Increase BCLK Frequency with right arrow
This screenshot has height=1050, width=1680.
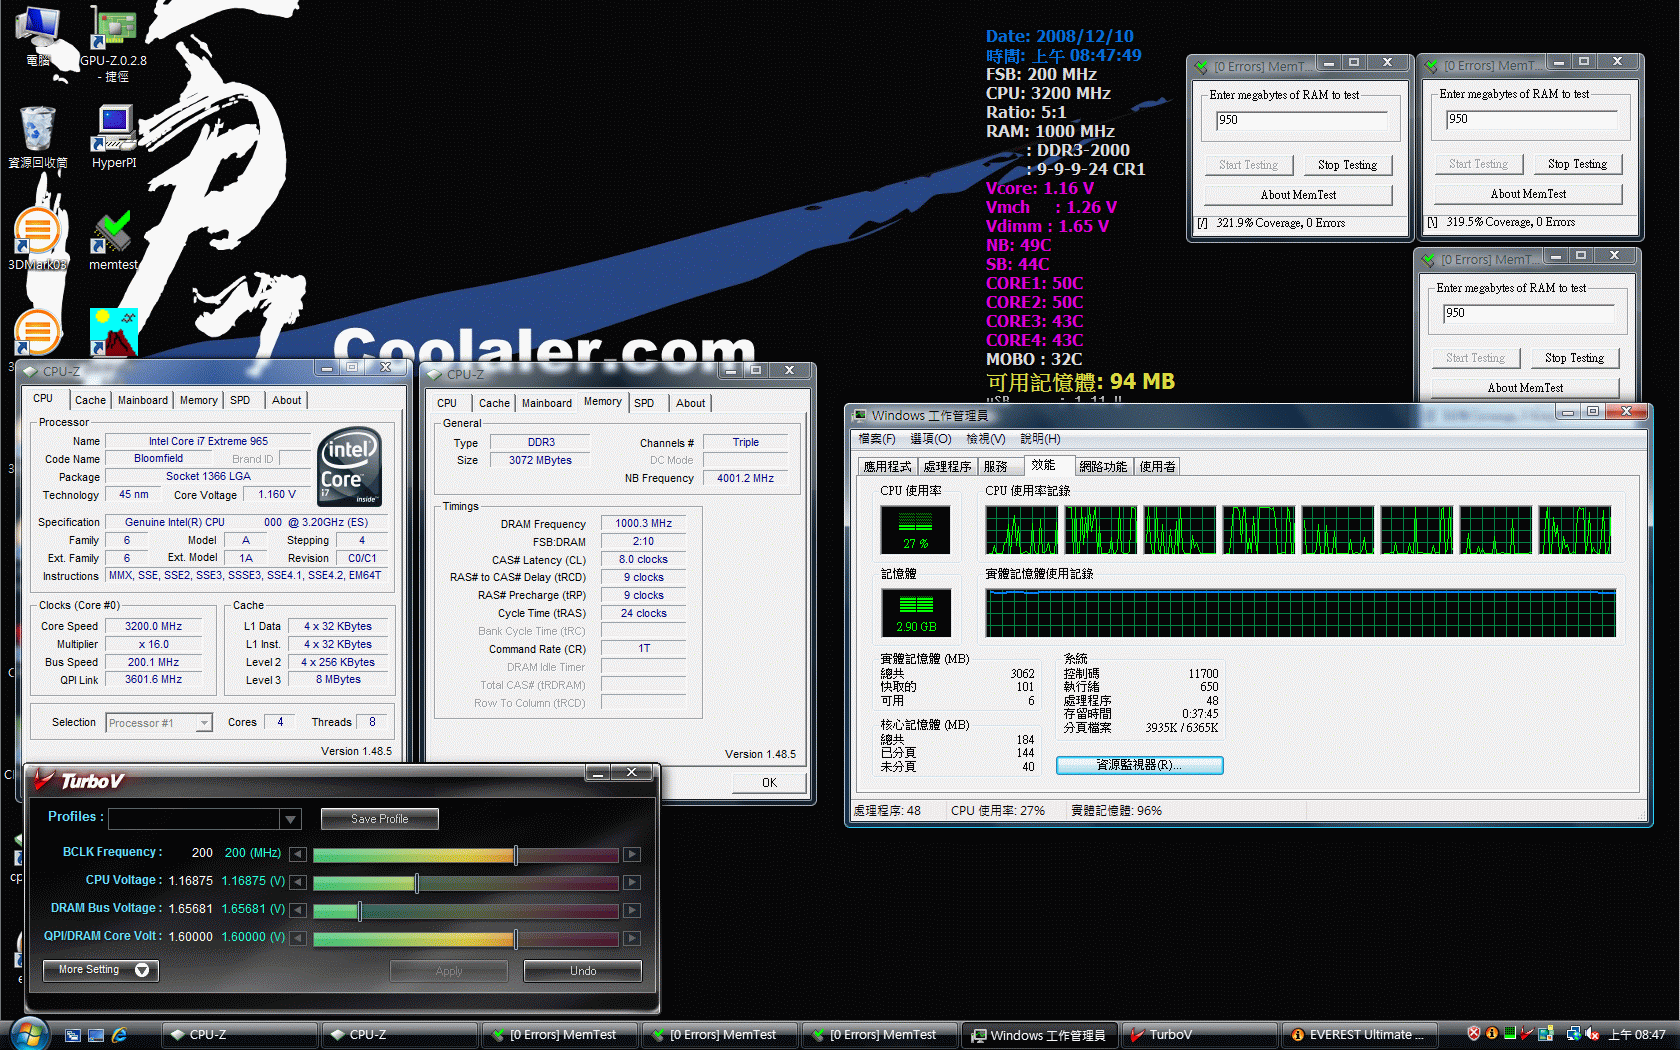631,854
